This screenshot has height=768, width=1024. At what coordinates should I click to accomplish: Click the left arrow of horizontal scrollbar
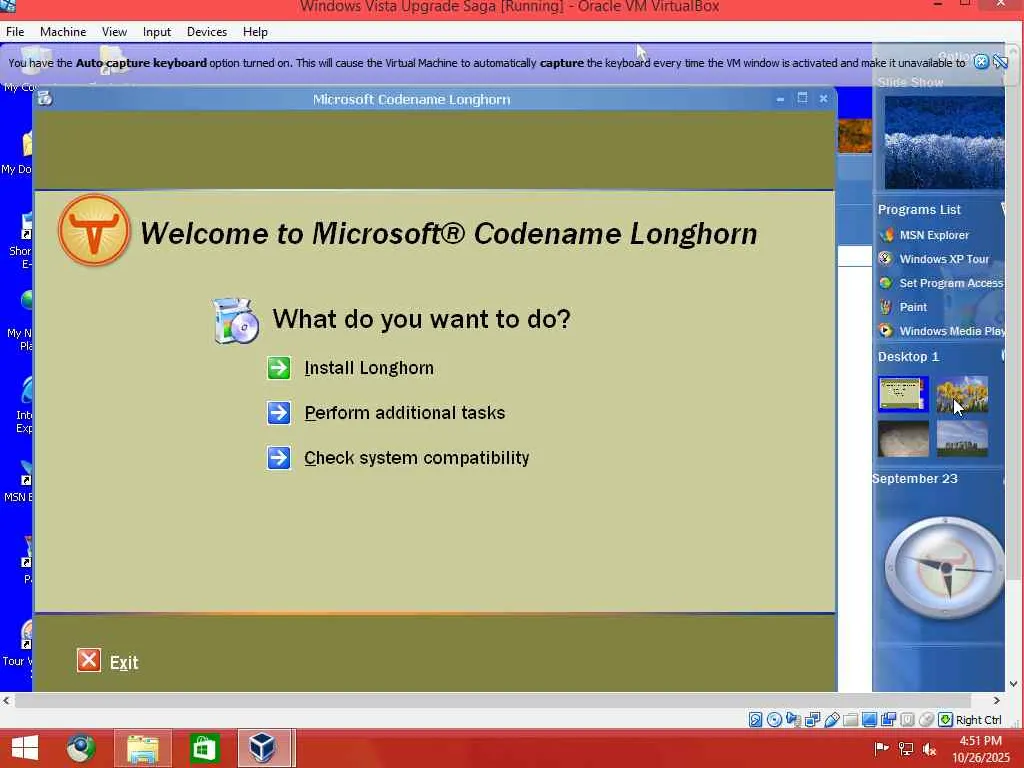click(x=7, y=701)
